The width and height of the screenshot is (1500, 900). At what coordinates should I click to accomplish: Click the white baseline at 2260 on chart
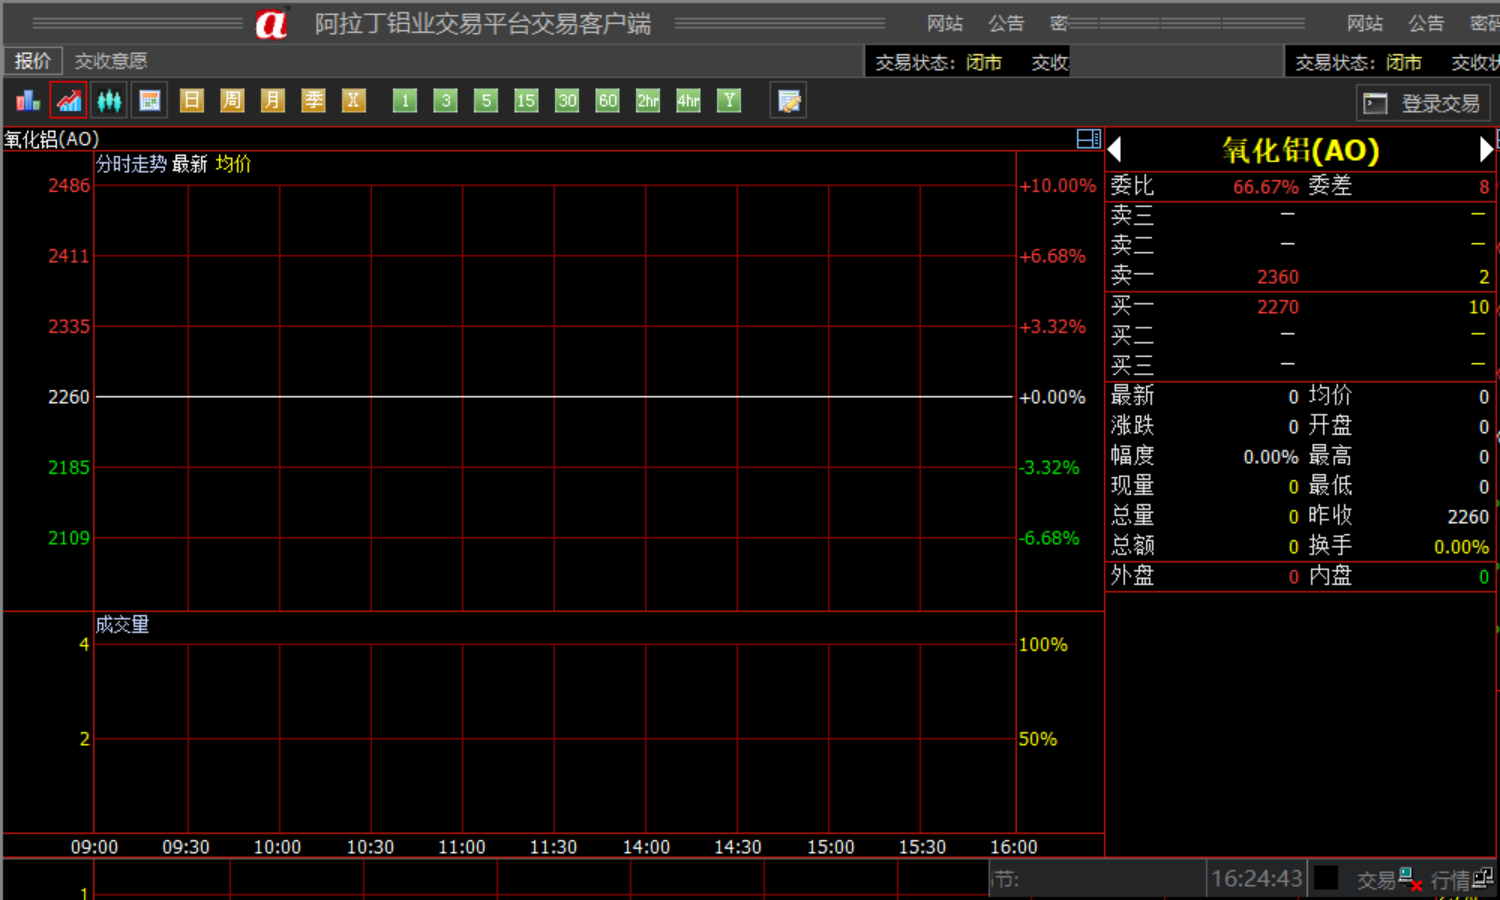tap(555, 397)
